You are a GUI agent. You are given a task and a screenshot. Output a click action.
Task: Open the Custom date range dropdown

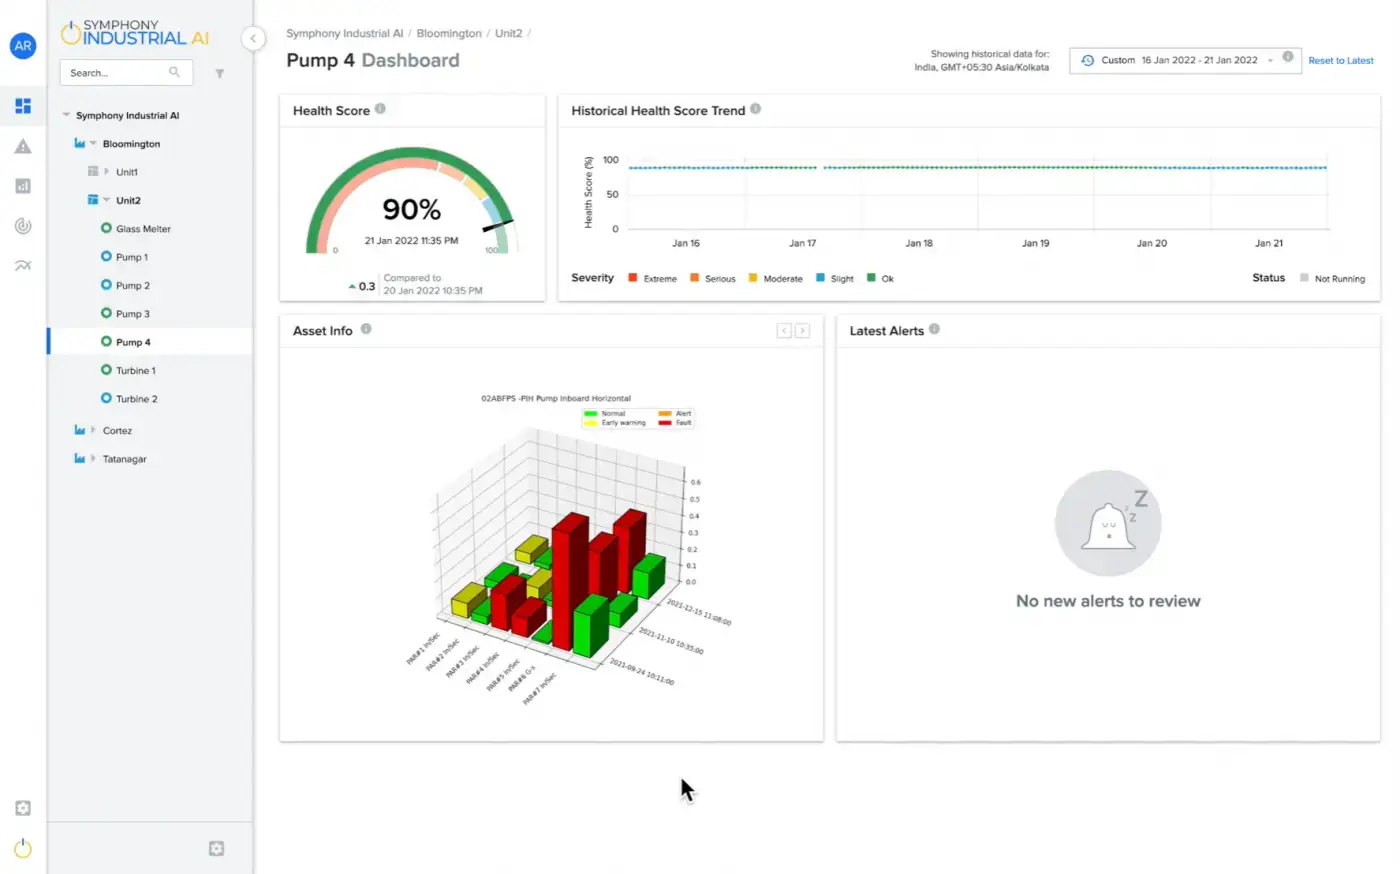coord(1179,60)
